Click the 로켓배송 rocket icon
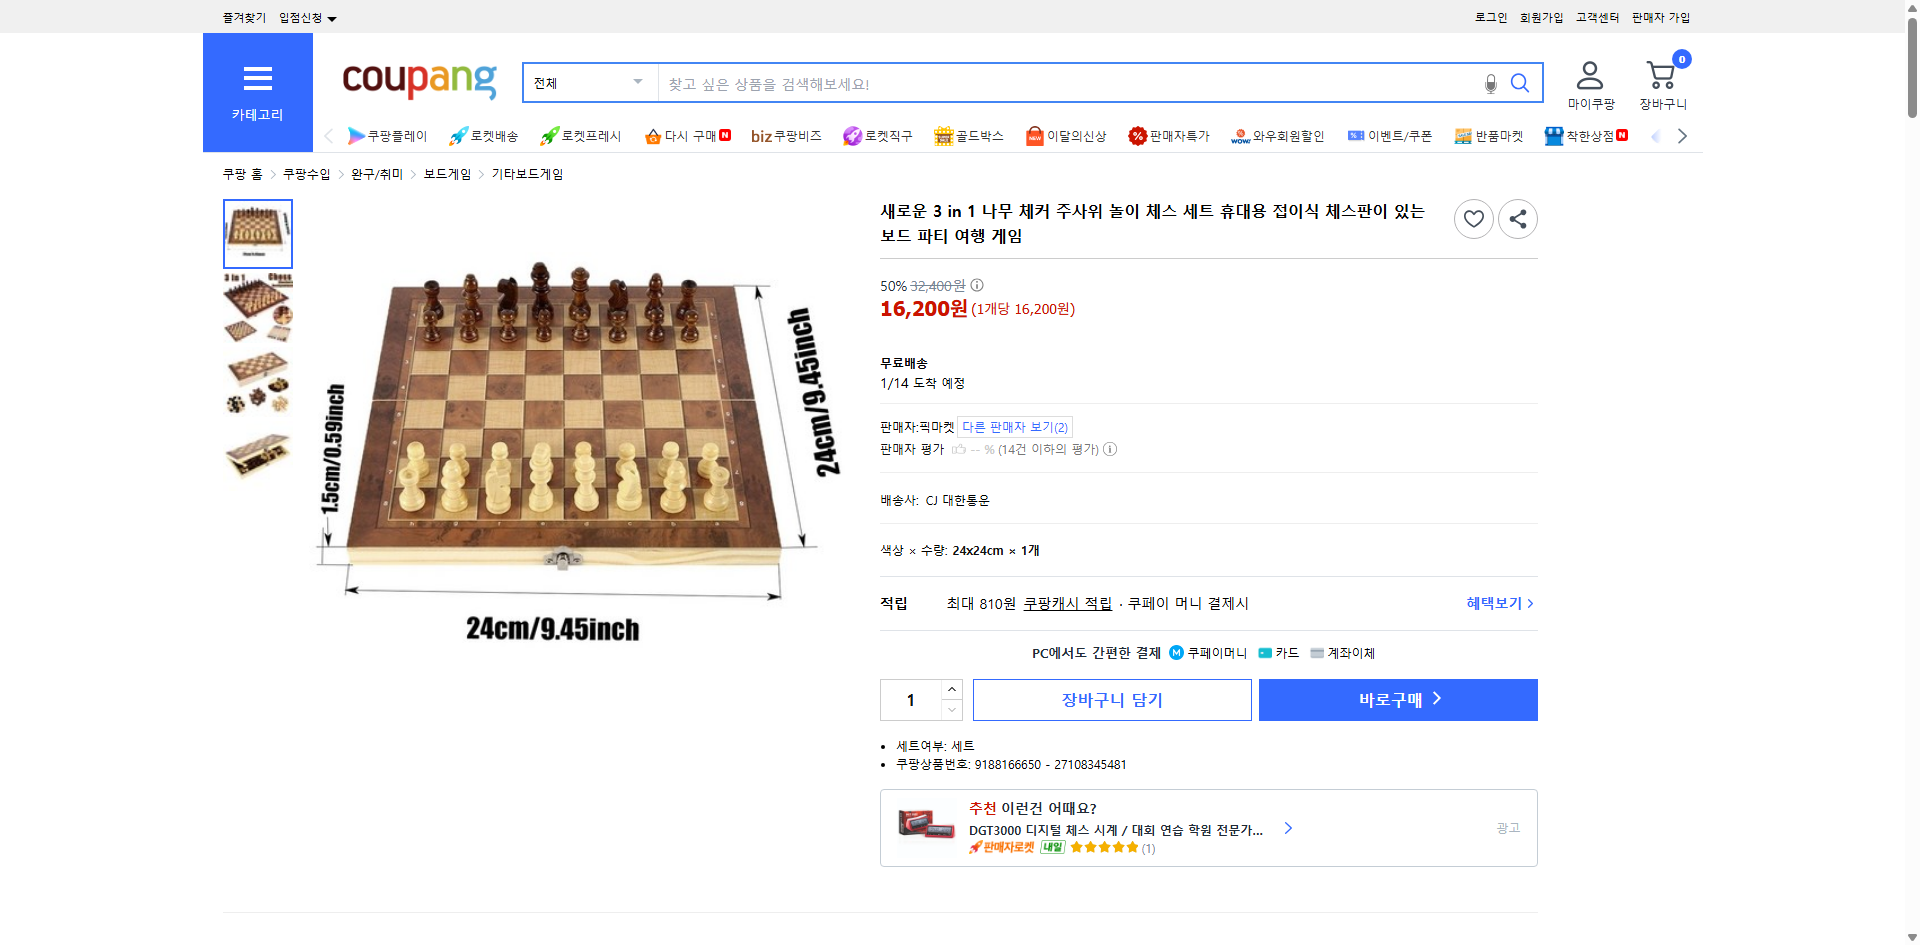Screen dimensions: 1920x945 (x=457, y=135)
